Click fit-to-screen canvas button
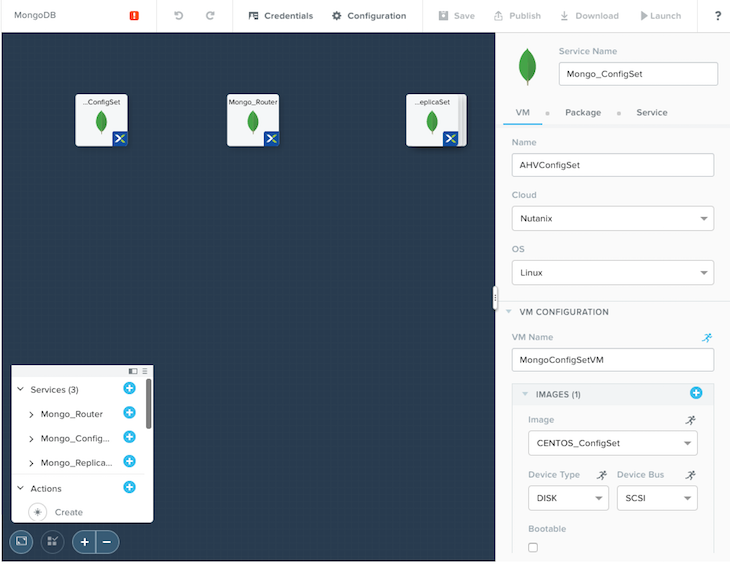This screenshot has height=564, width=730. [x=21, y=542]
